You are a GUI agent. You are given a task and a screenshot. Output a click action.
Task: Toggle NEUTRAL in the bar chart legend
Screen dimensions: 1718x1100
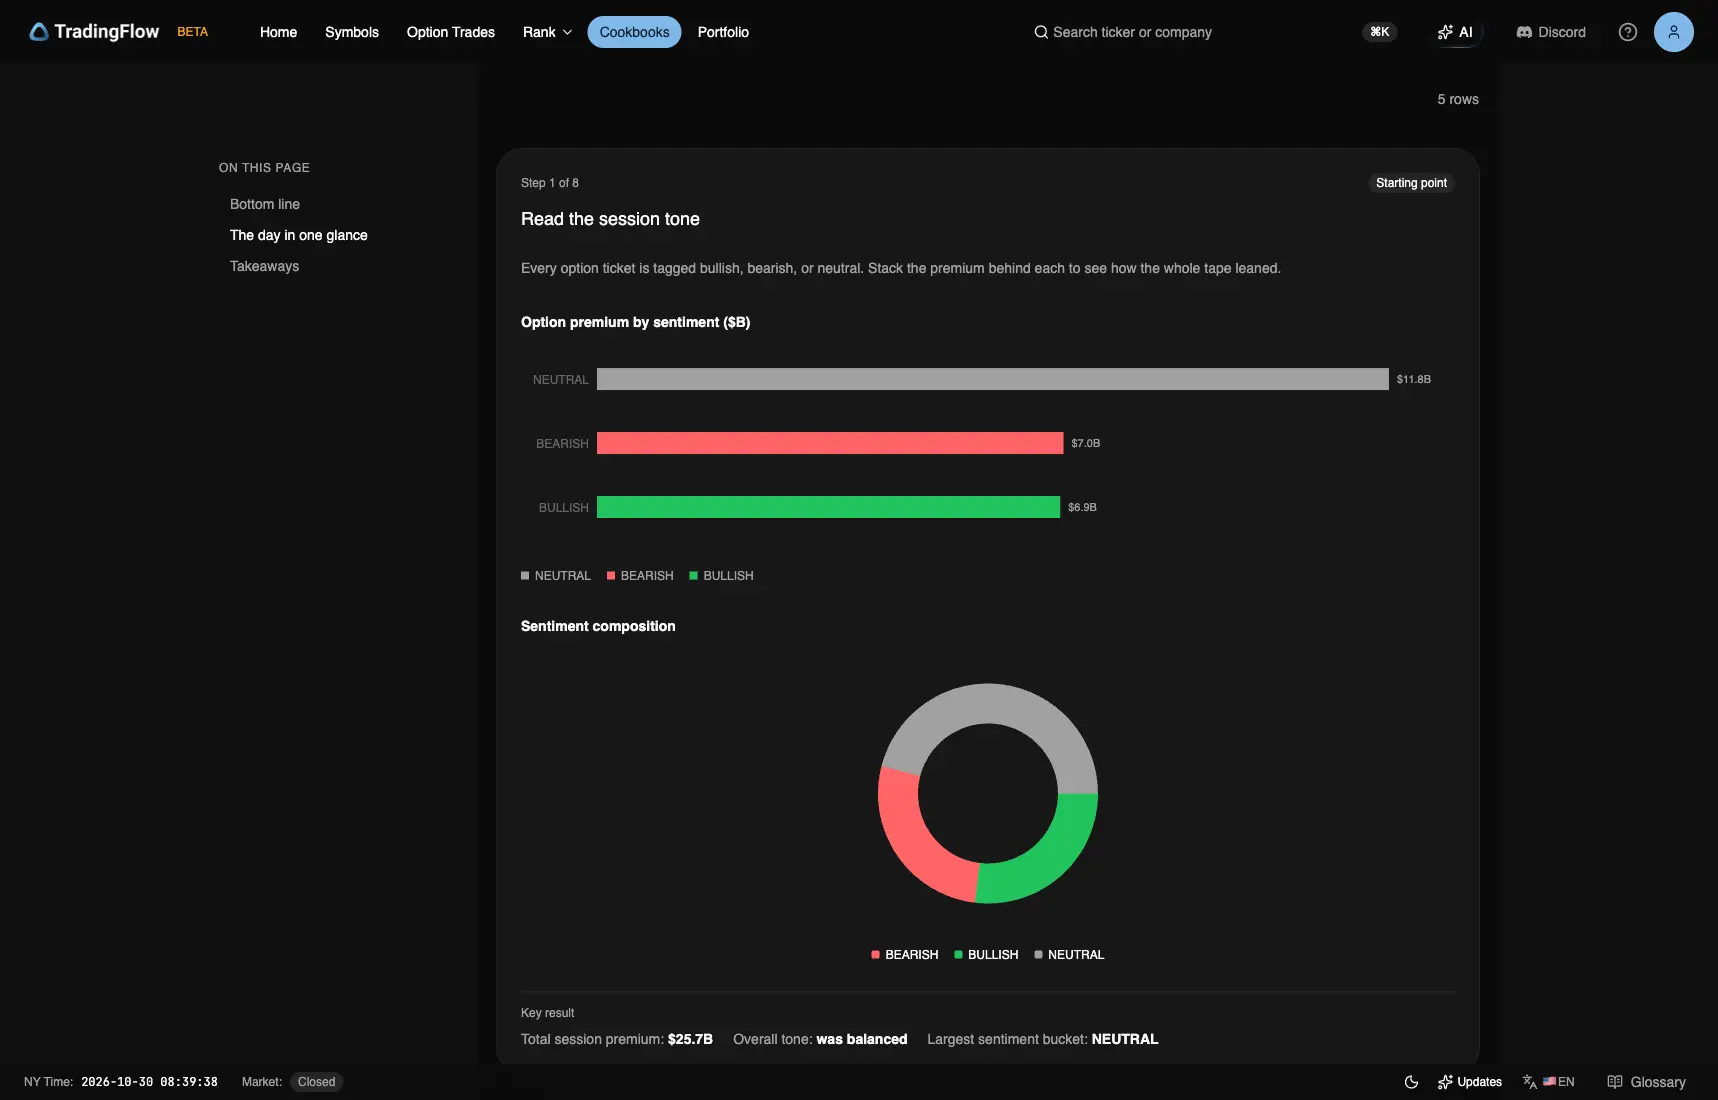point(556,576)
